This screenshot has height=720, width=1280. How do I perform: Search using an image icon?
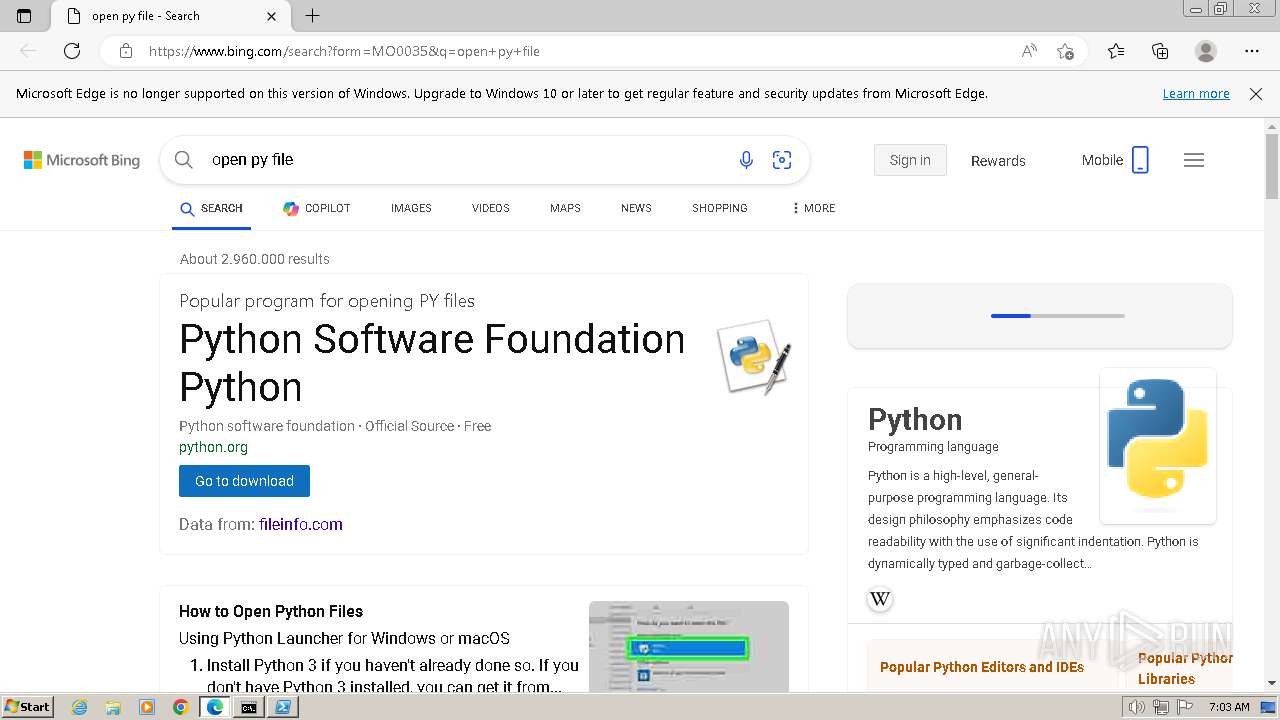coord(782,160)
